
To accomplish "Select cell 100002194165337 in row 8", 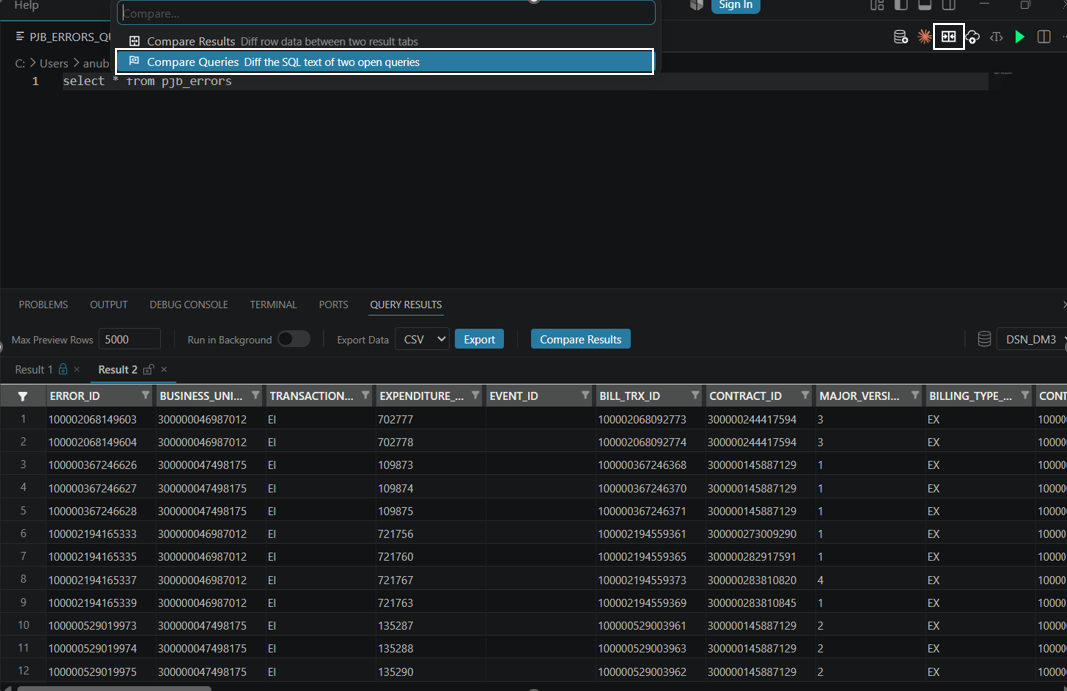I will coord(93,580).
